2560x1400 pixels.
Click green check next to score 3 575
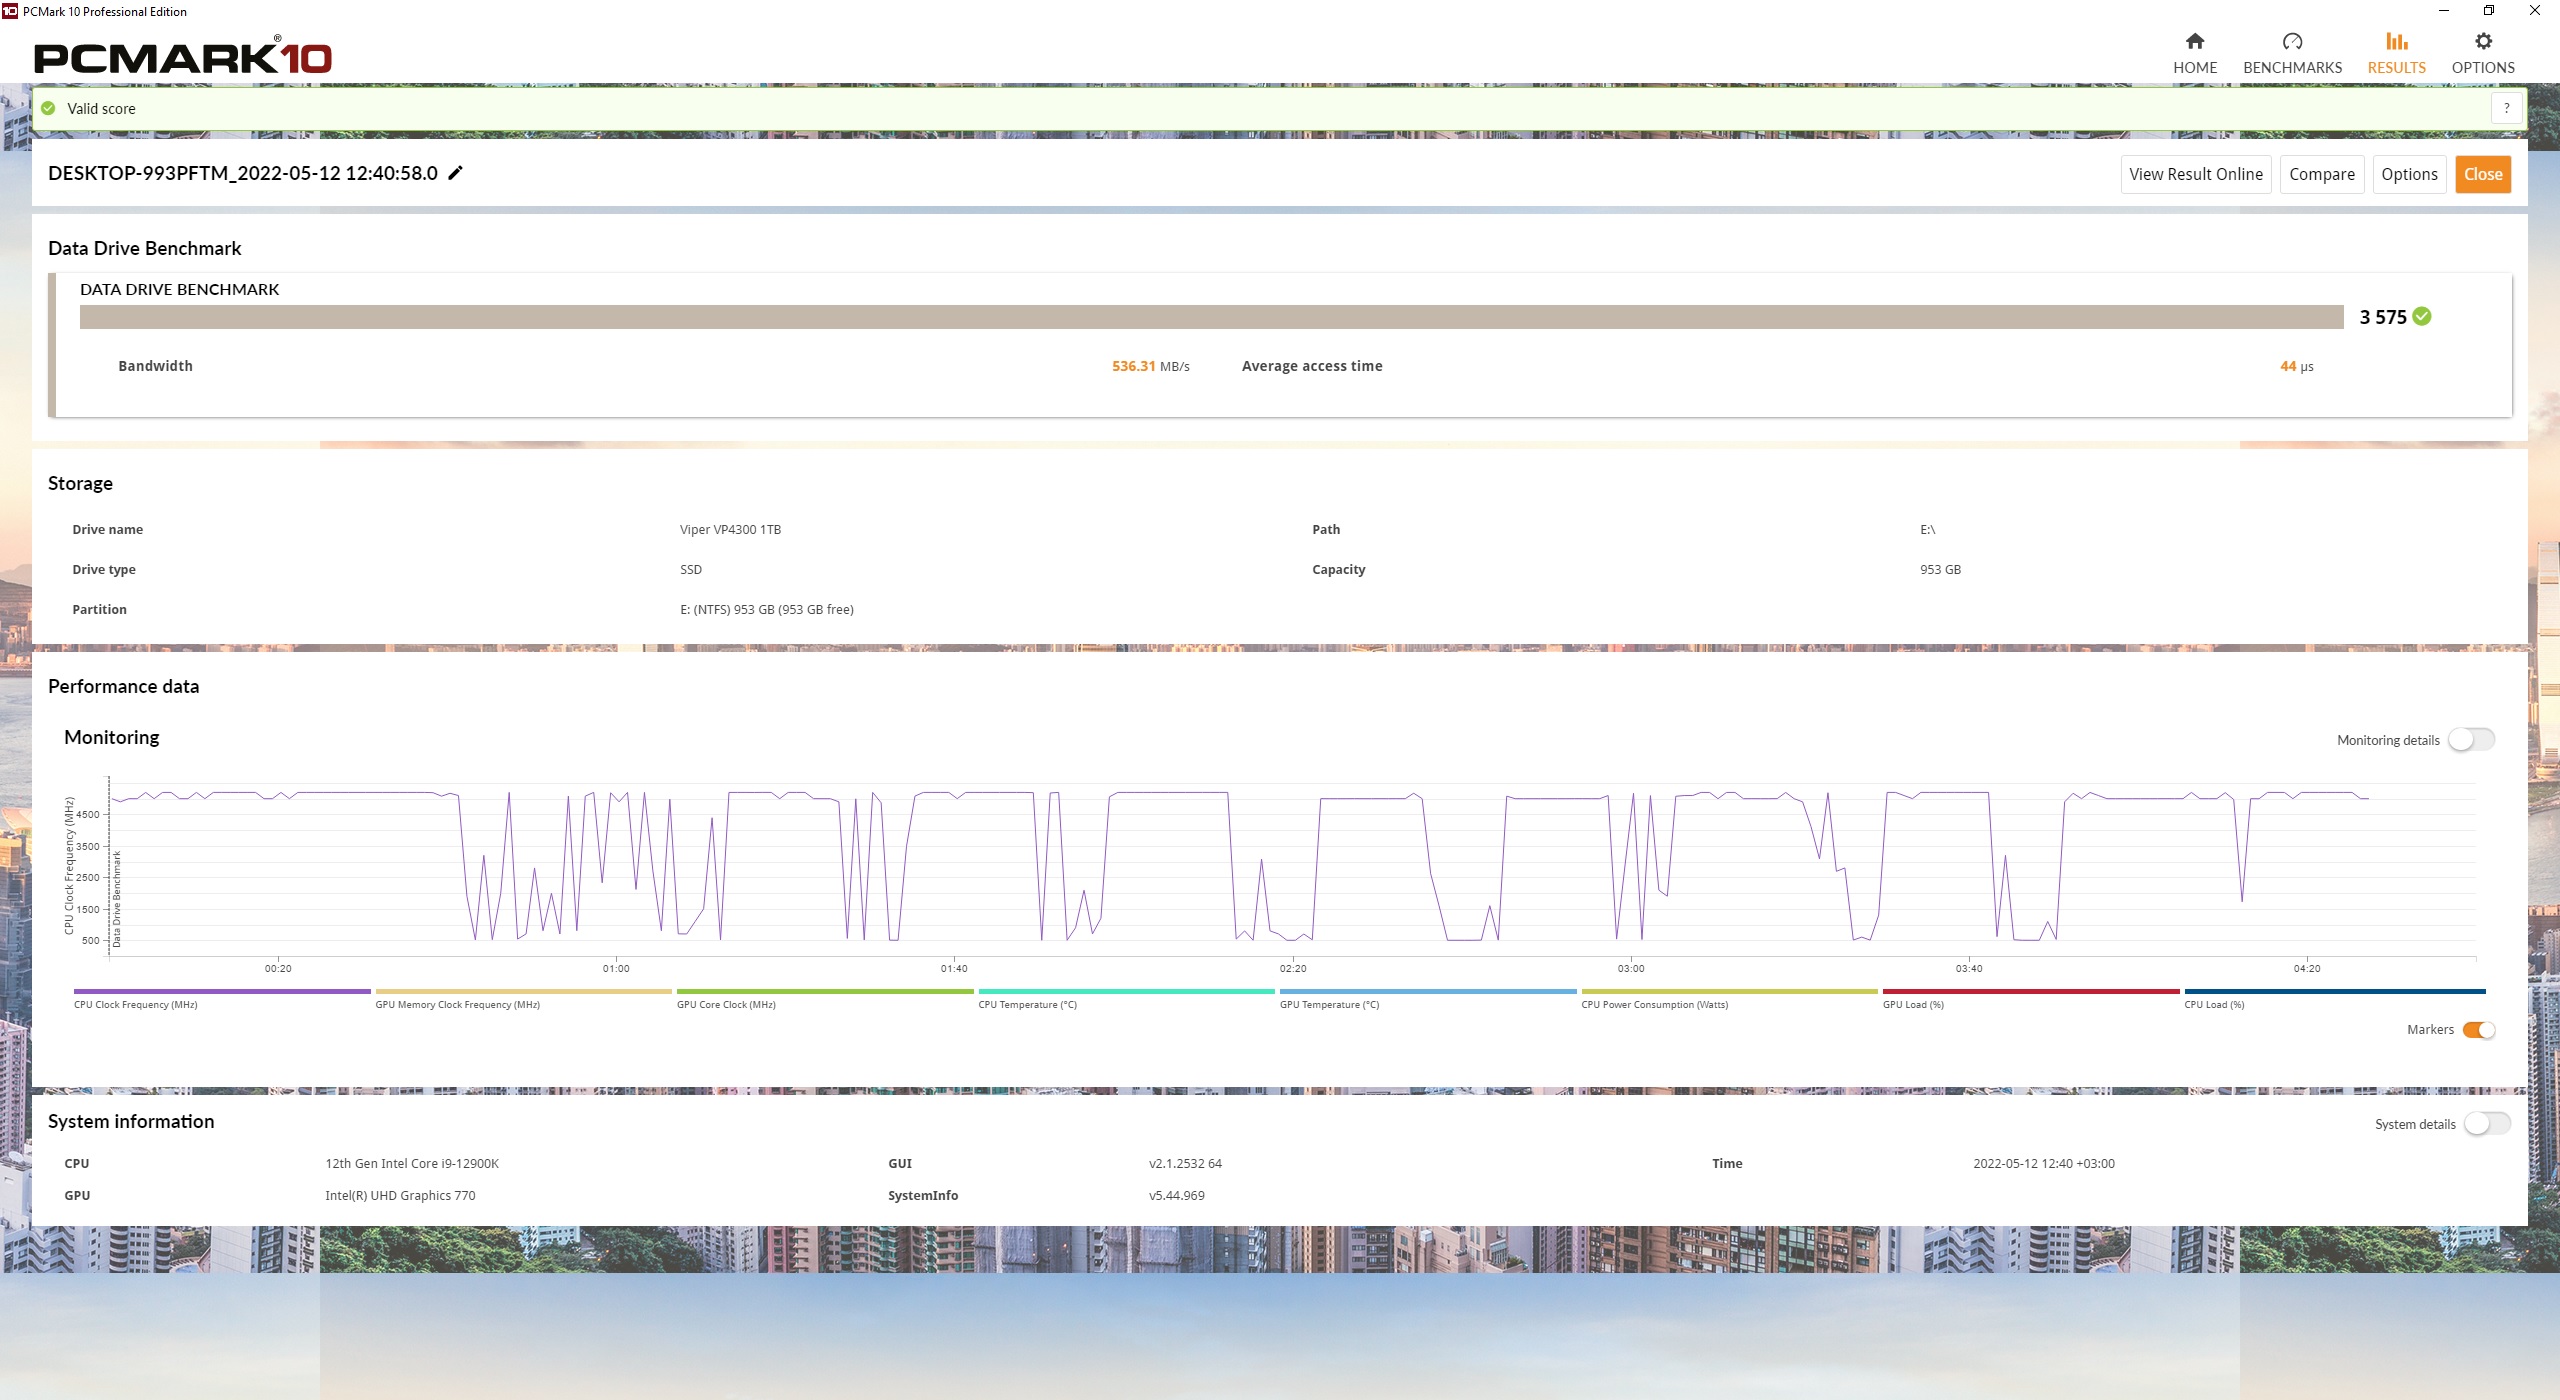(x=2422, y=316)
